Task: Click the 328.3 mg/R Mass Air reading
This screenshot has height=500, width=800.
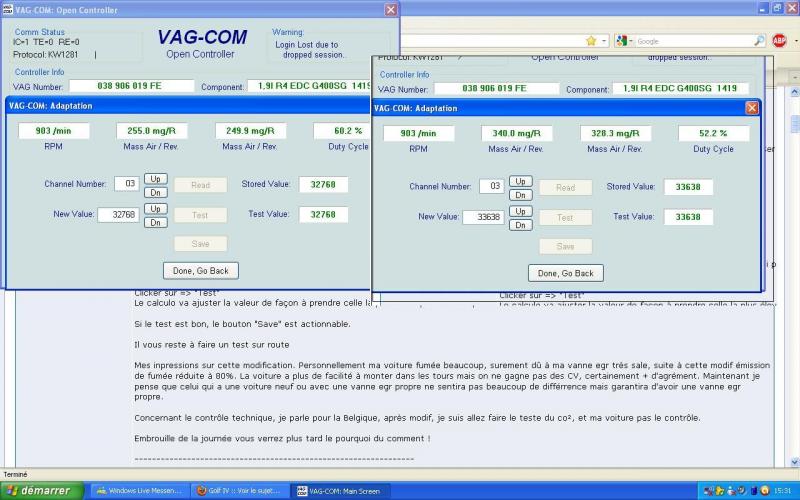Action: (615, 134)
